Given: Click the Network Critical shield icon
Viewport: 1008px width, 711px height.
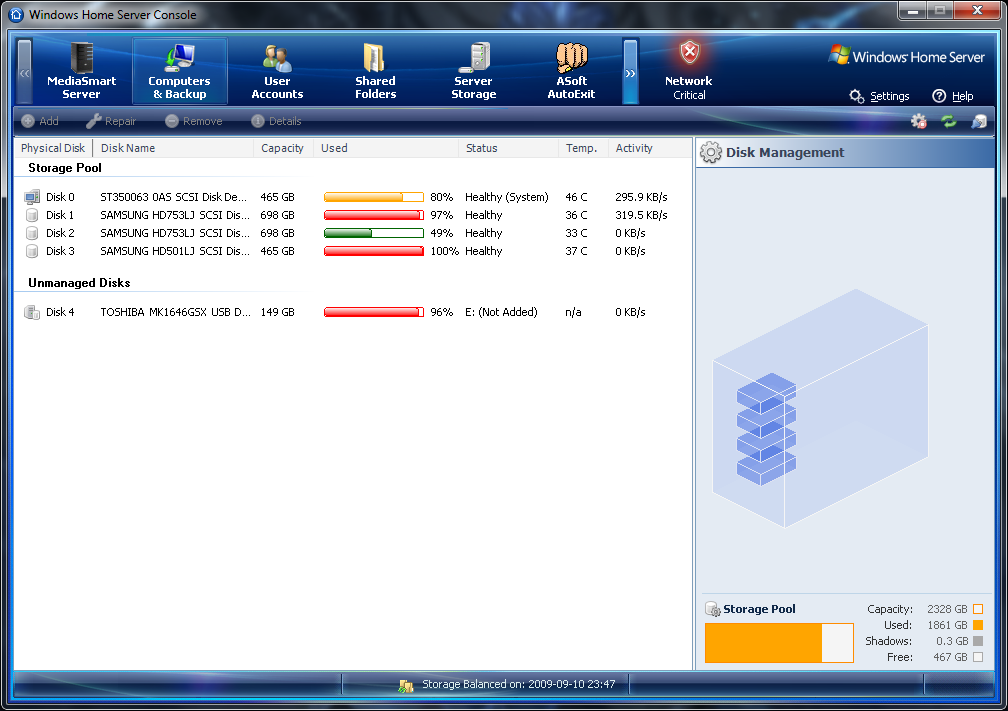Looking at the screenshot, I should pyautogui.click(x=690, y=52).
